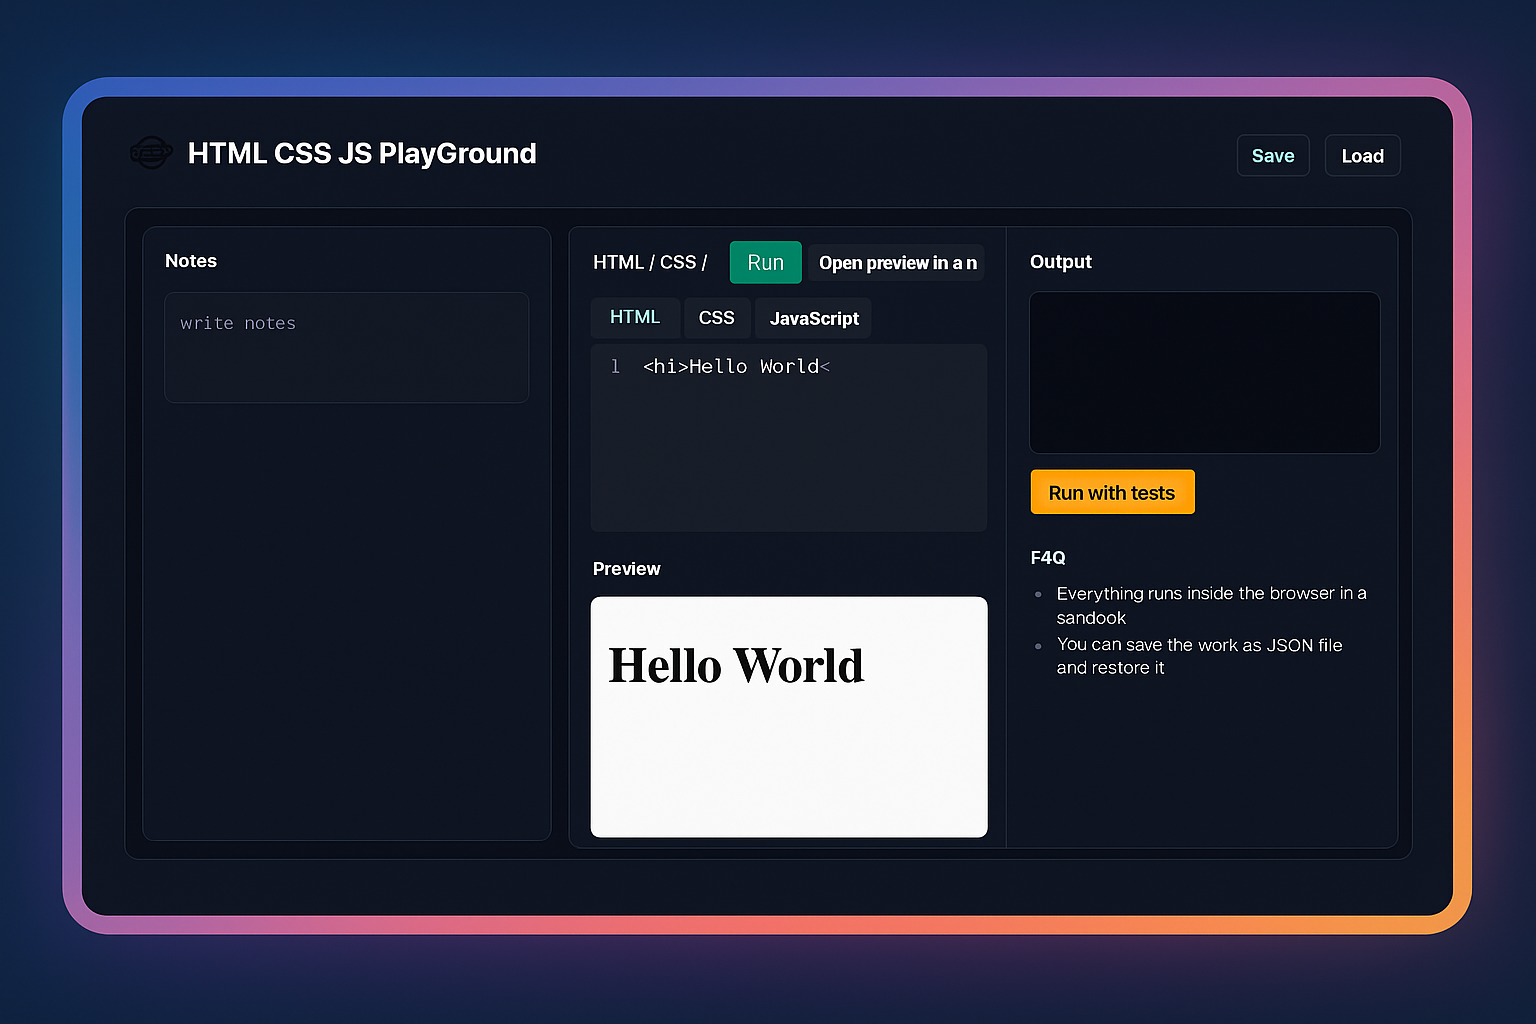Click the F4Q section heading
The image size is (1536, 1024).
(x=1047, y=558)
